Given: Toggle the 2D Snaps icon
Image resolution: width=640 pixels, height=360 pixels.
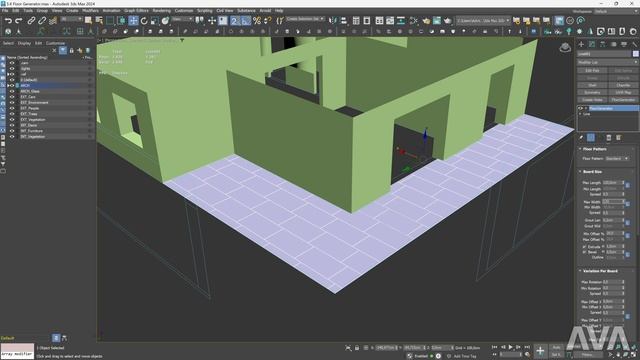Looking at the screenshot, I should [x=234, y=20].
